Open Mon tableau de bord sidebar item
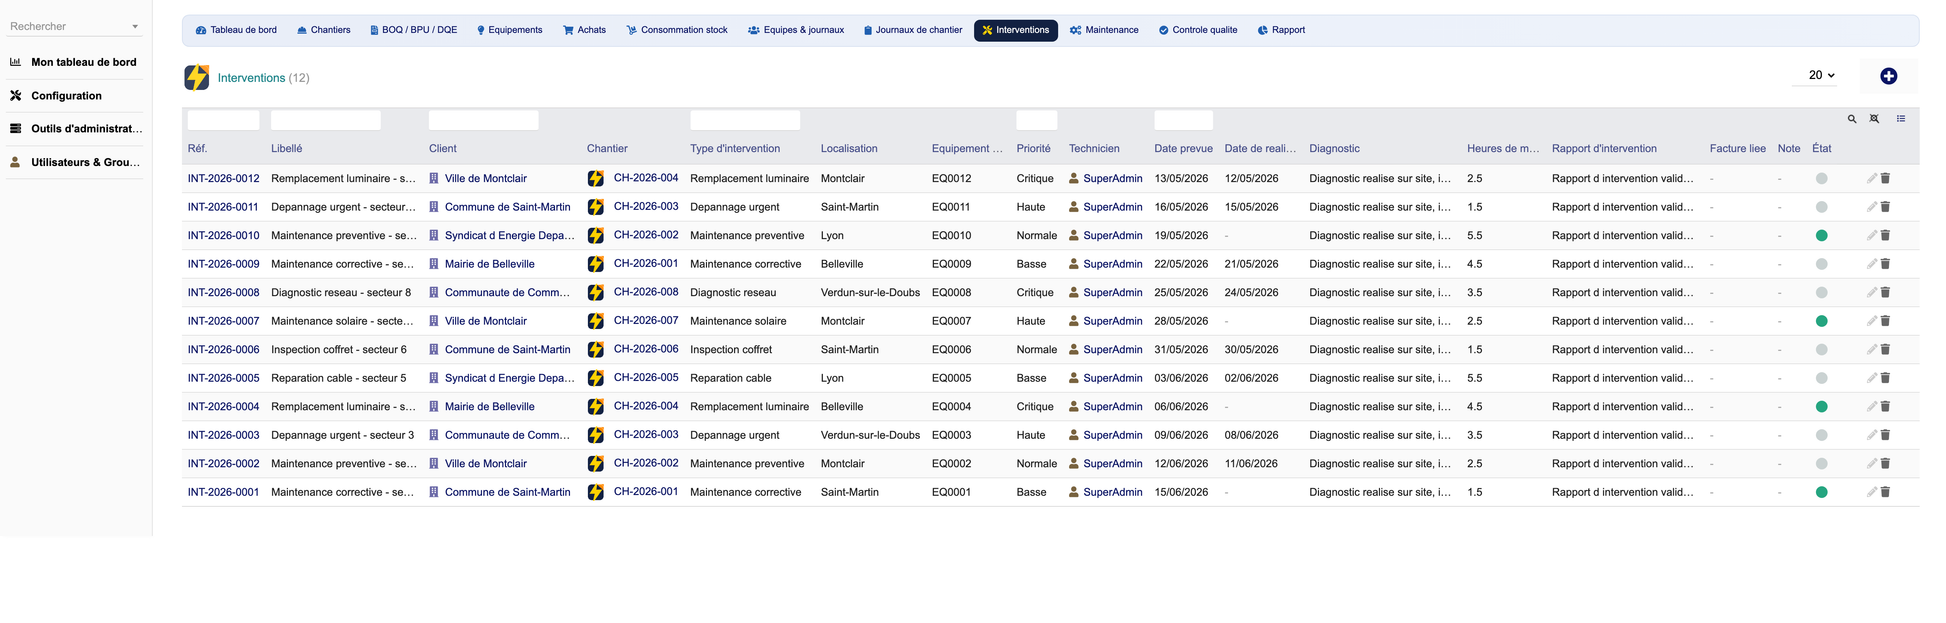Screen dimensions: 1946x623 [x=84, y=62]
